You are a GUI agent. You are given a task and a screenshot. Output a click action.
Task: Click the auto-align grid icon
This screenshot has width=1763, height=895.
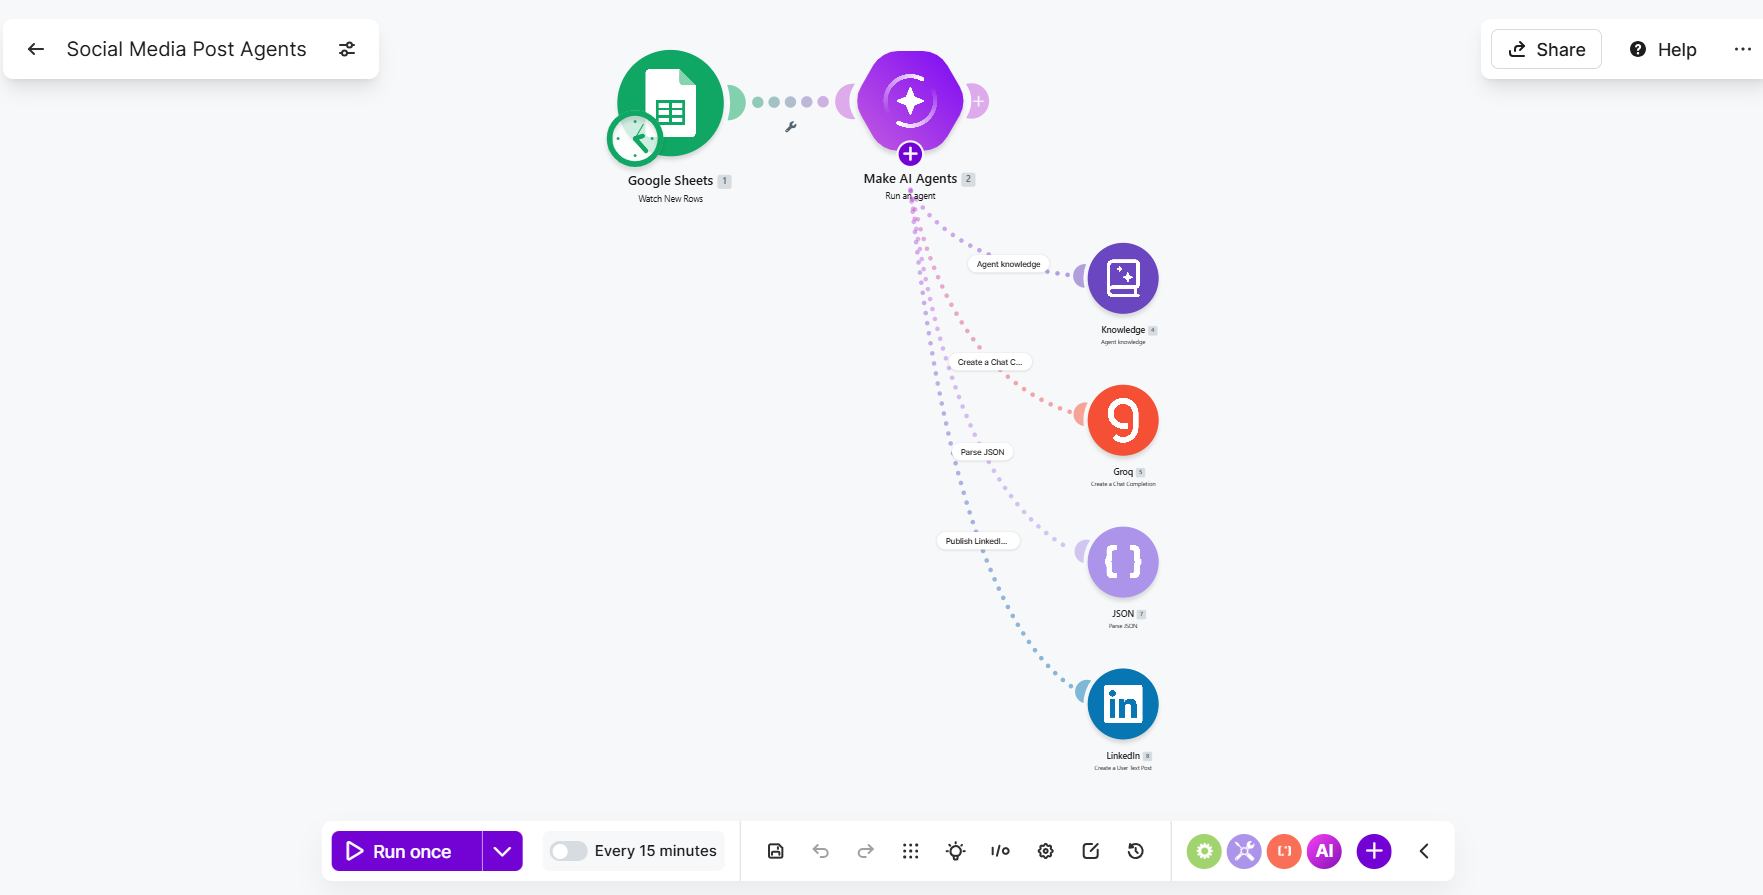pos(910,851)
